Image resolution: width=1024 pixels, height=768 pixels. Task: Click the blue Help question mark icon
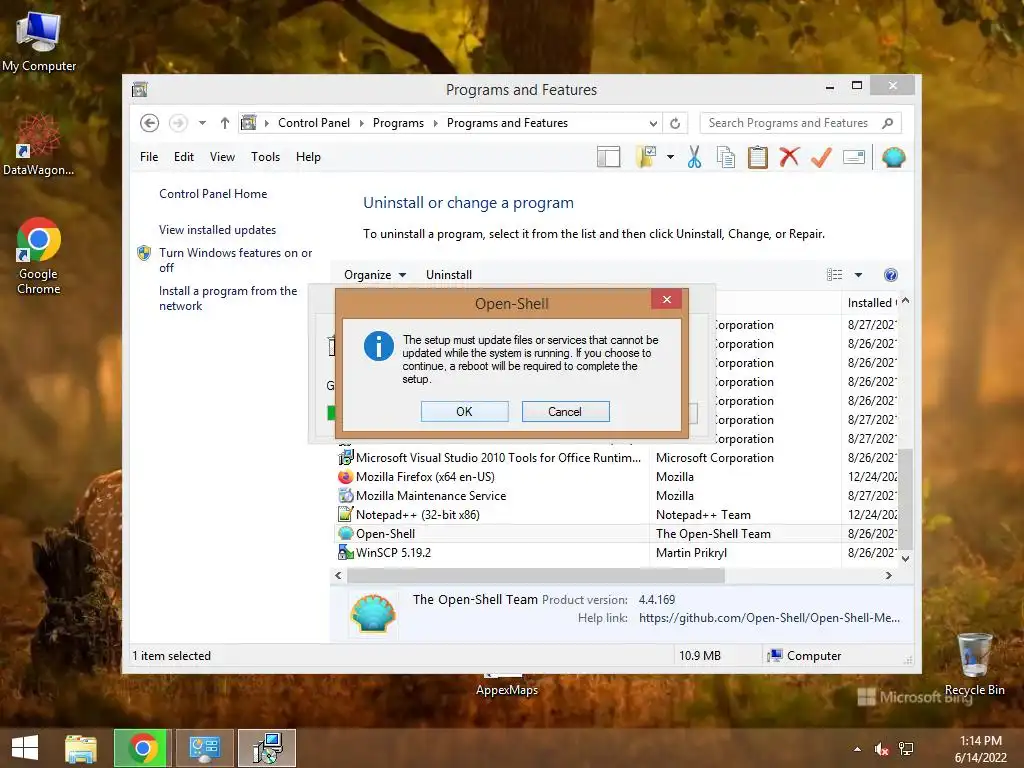[891, 275]
